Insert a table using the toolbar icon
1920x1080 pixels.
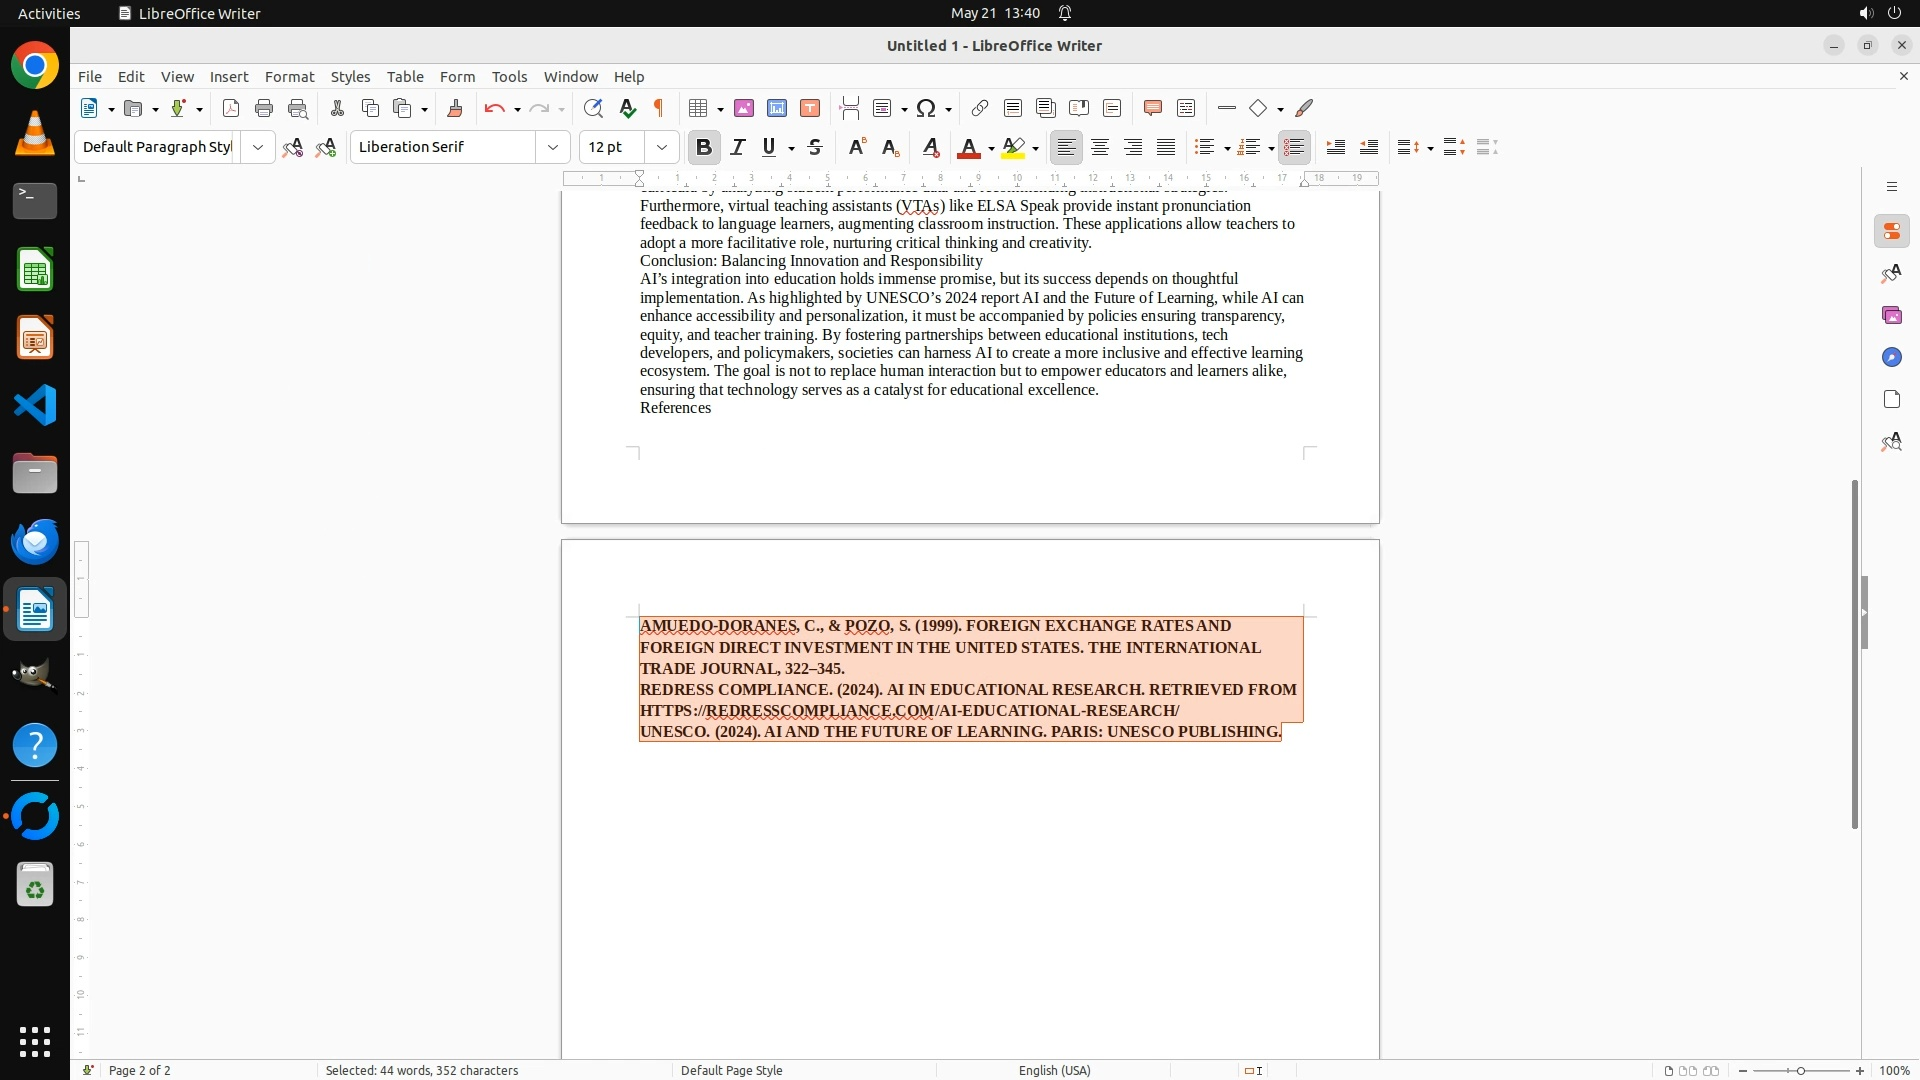pos(699,109)
